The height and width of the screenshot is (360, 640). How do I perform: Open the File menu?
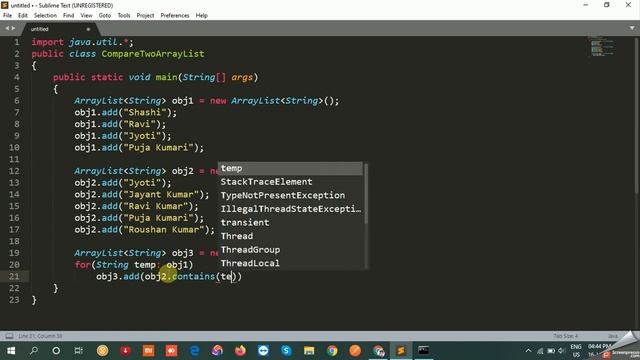[x=7, y=16]
